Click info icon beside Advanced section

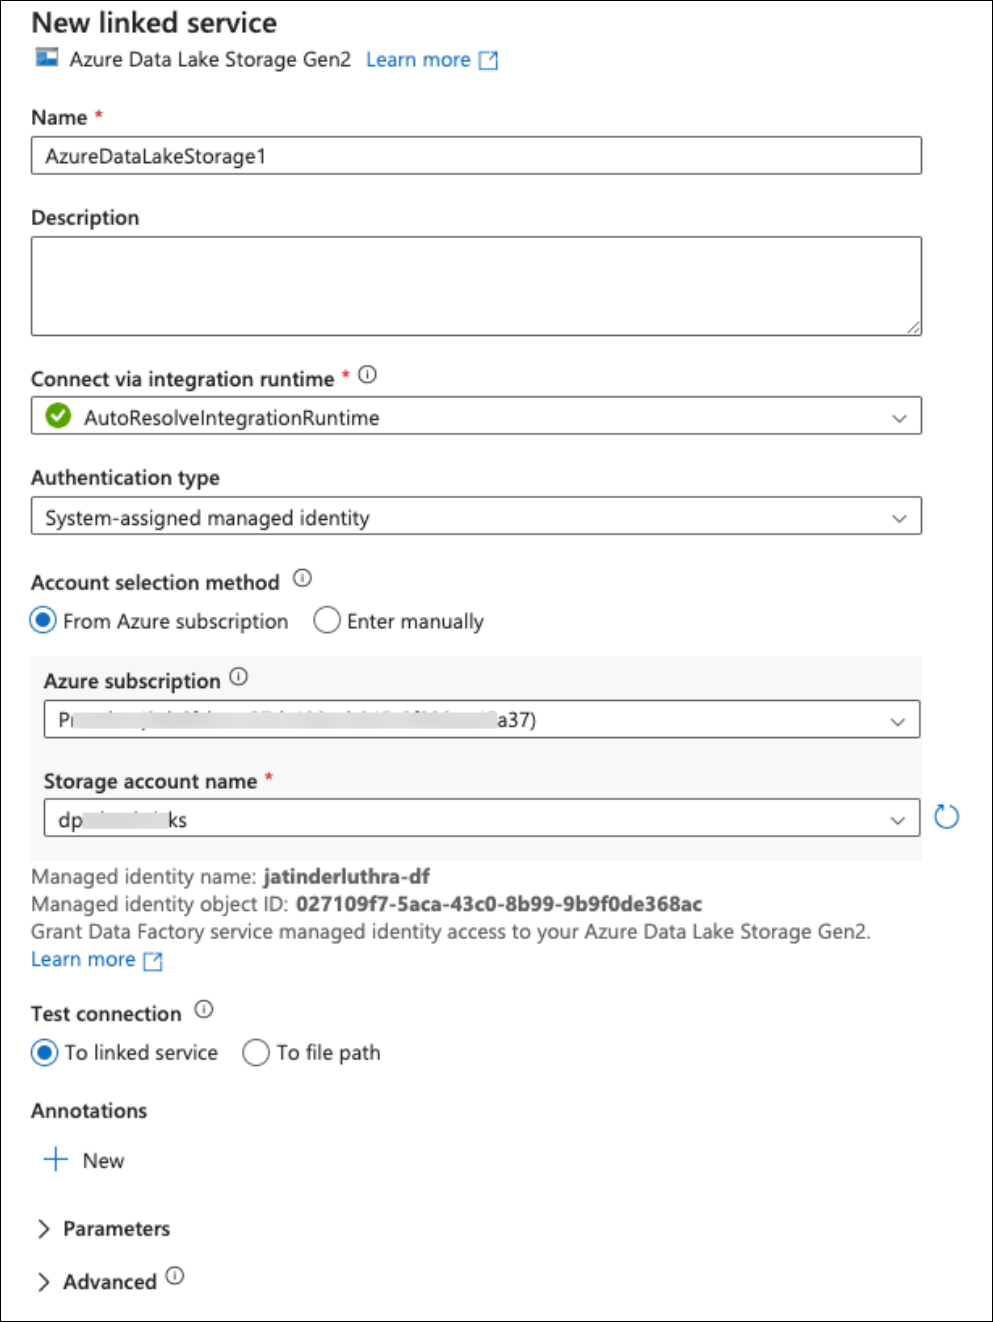pyautogui.click(x=175, y=1276)
